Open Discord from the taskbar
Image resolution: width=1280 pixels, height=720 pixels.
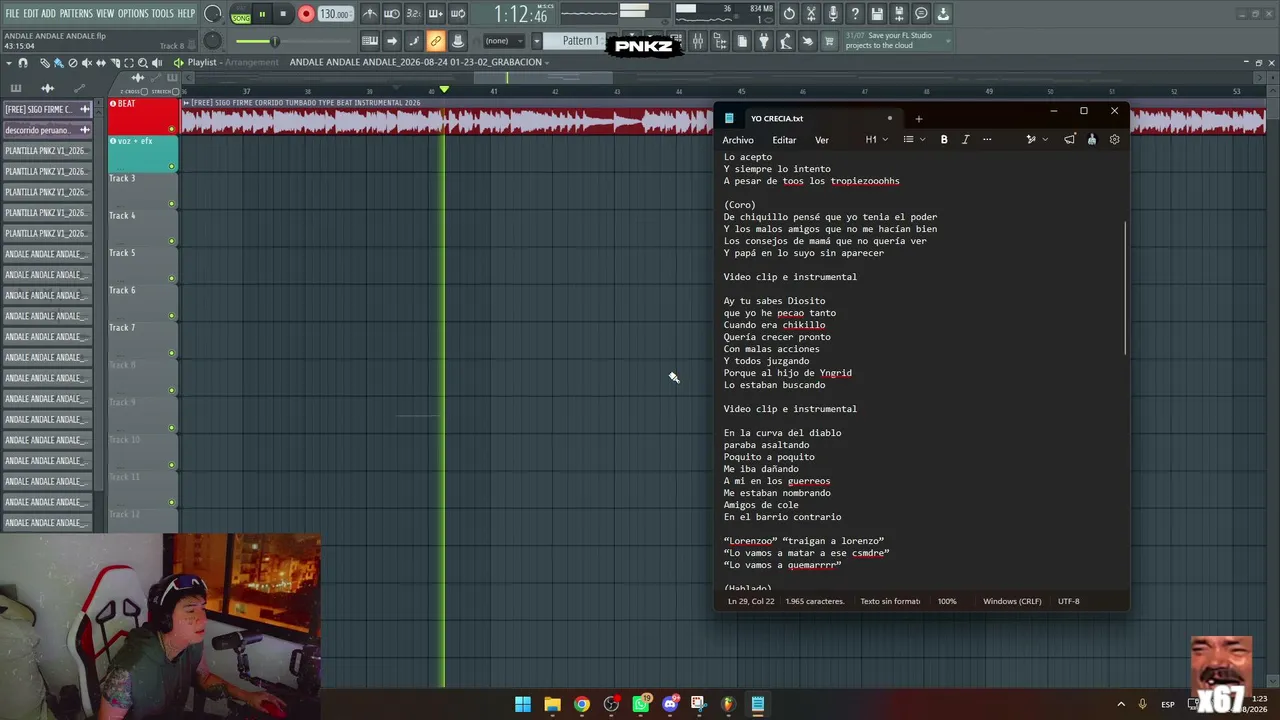tap(670, 704)
